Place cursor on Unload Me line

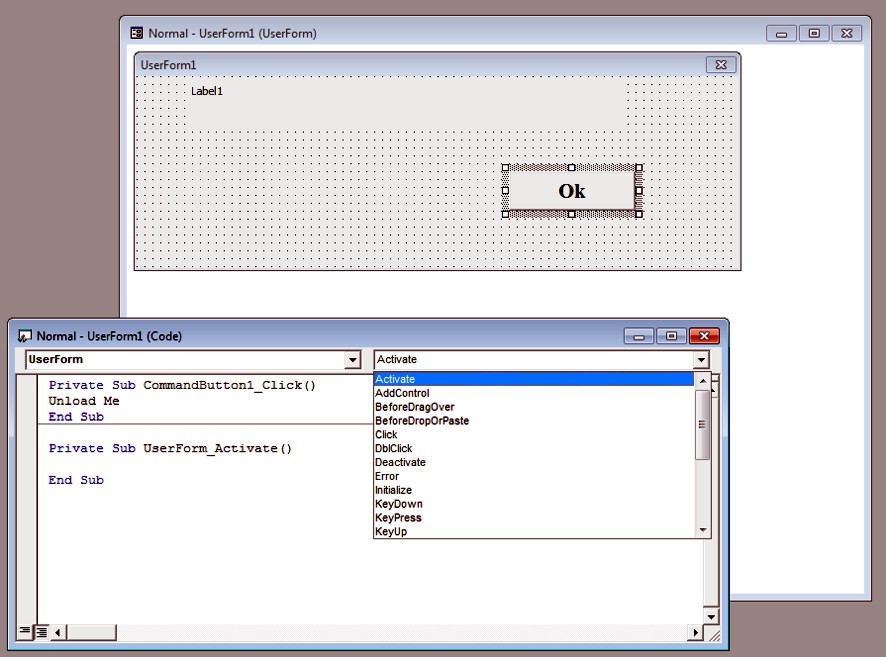click(84, 401)
